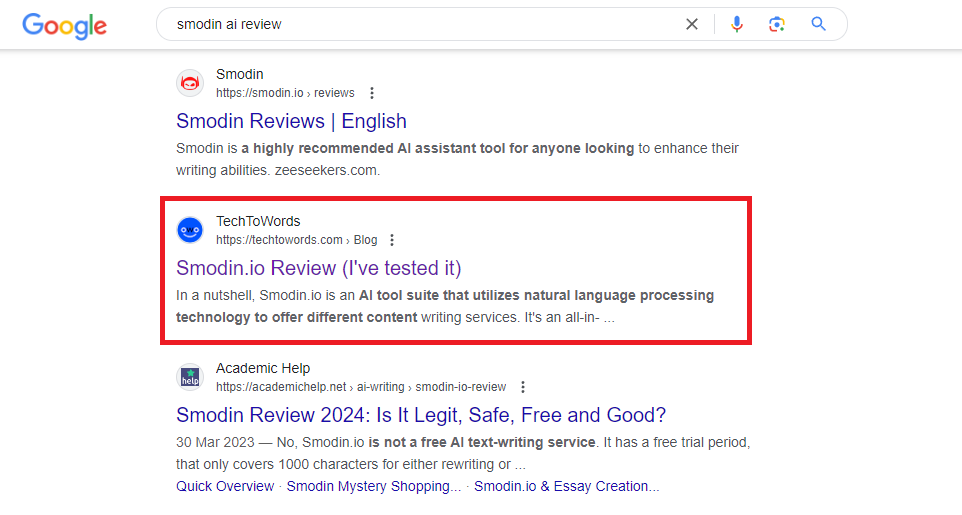Image resolution: width=962 pixels, height=515 pixels.
Task: Click the Academic Help site name text
Action: 263,368
